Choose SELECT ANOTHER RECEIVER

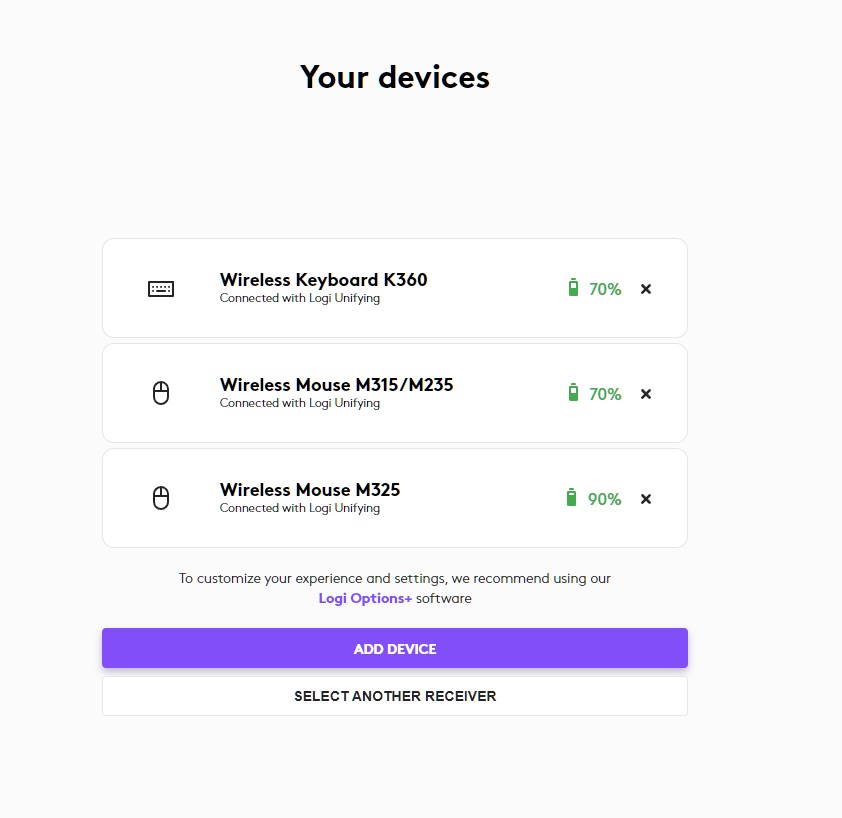point(395,696)
